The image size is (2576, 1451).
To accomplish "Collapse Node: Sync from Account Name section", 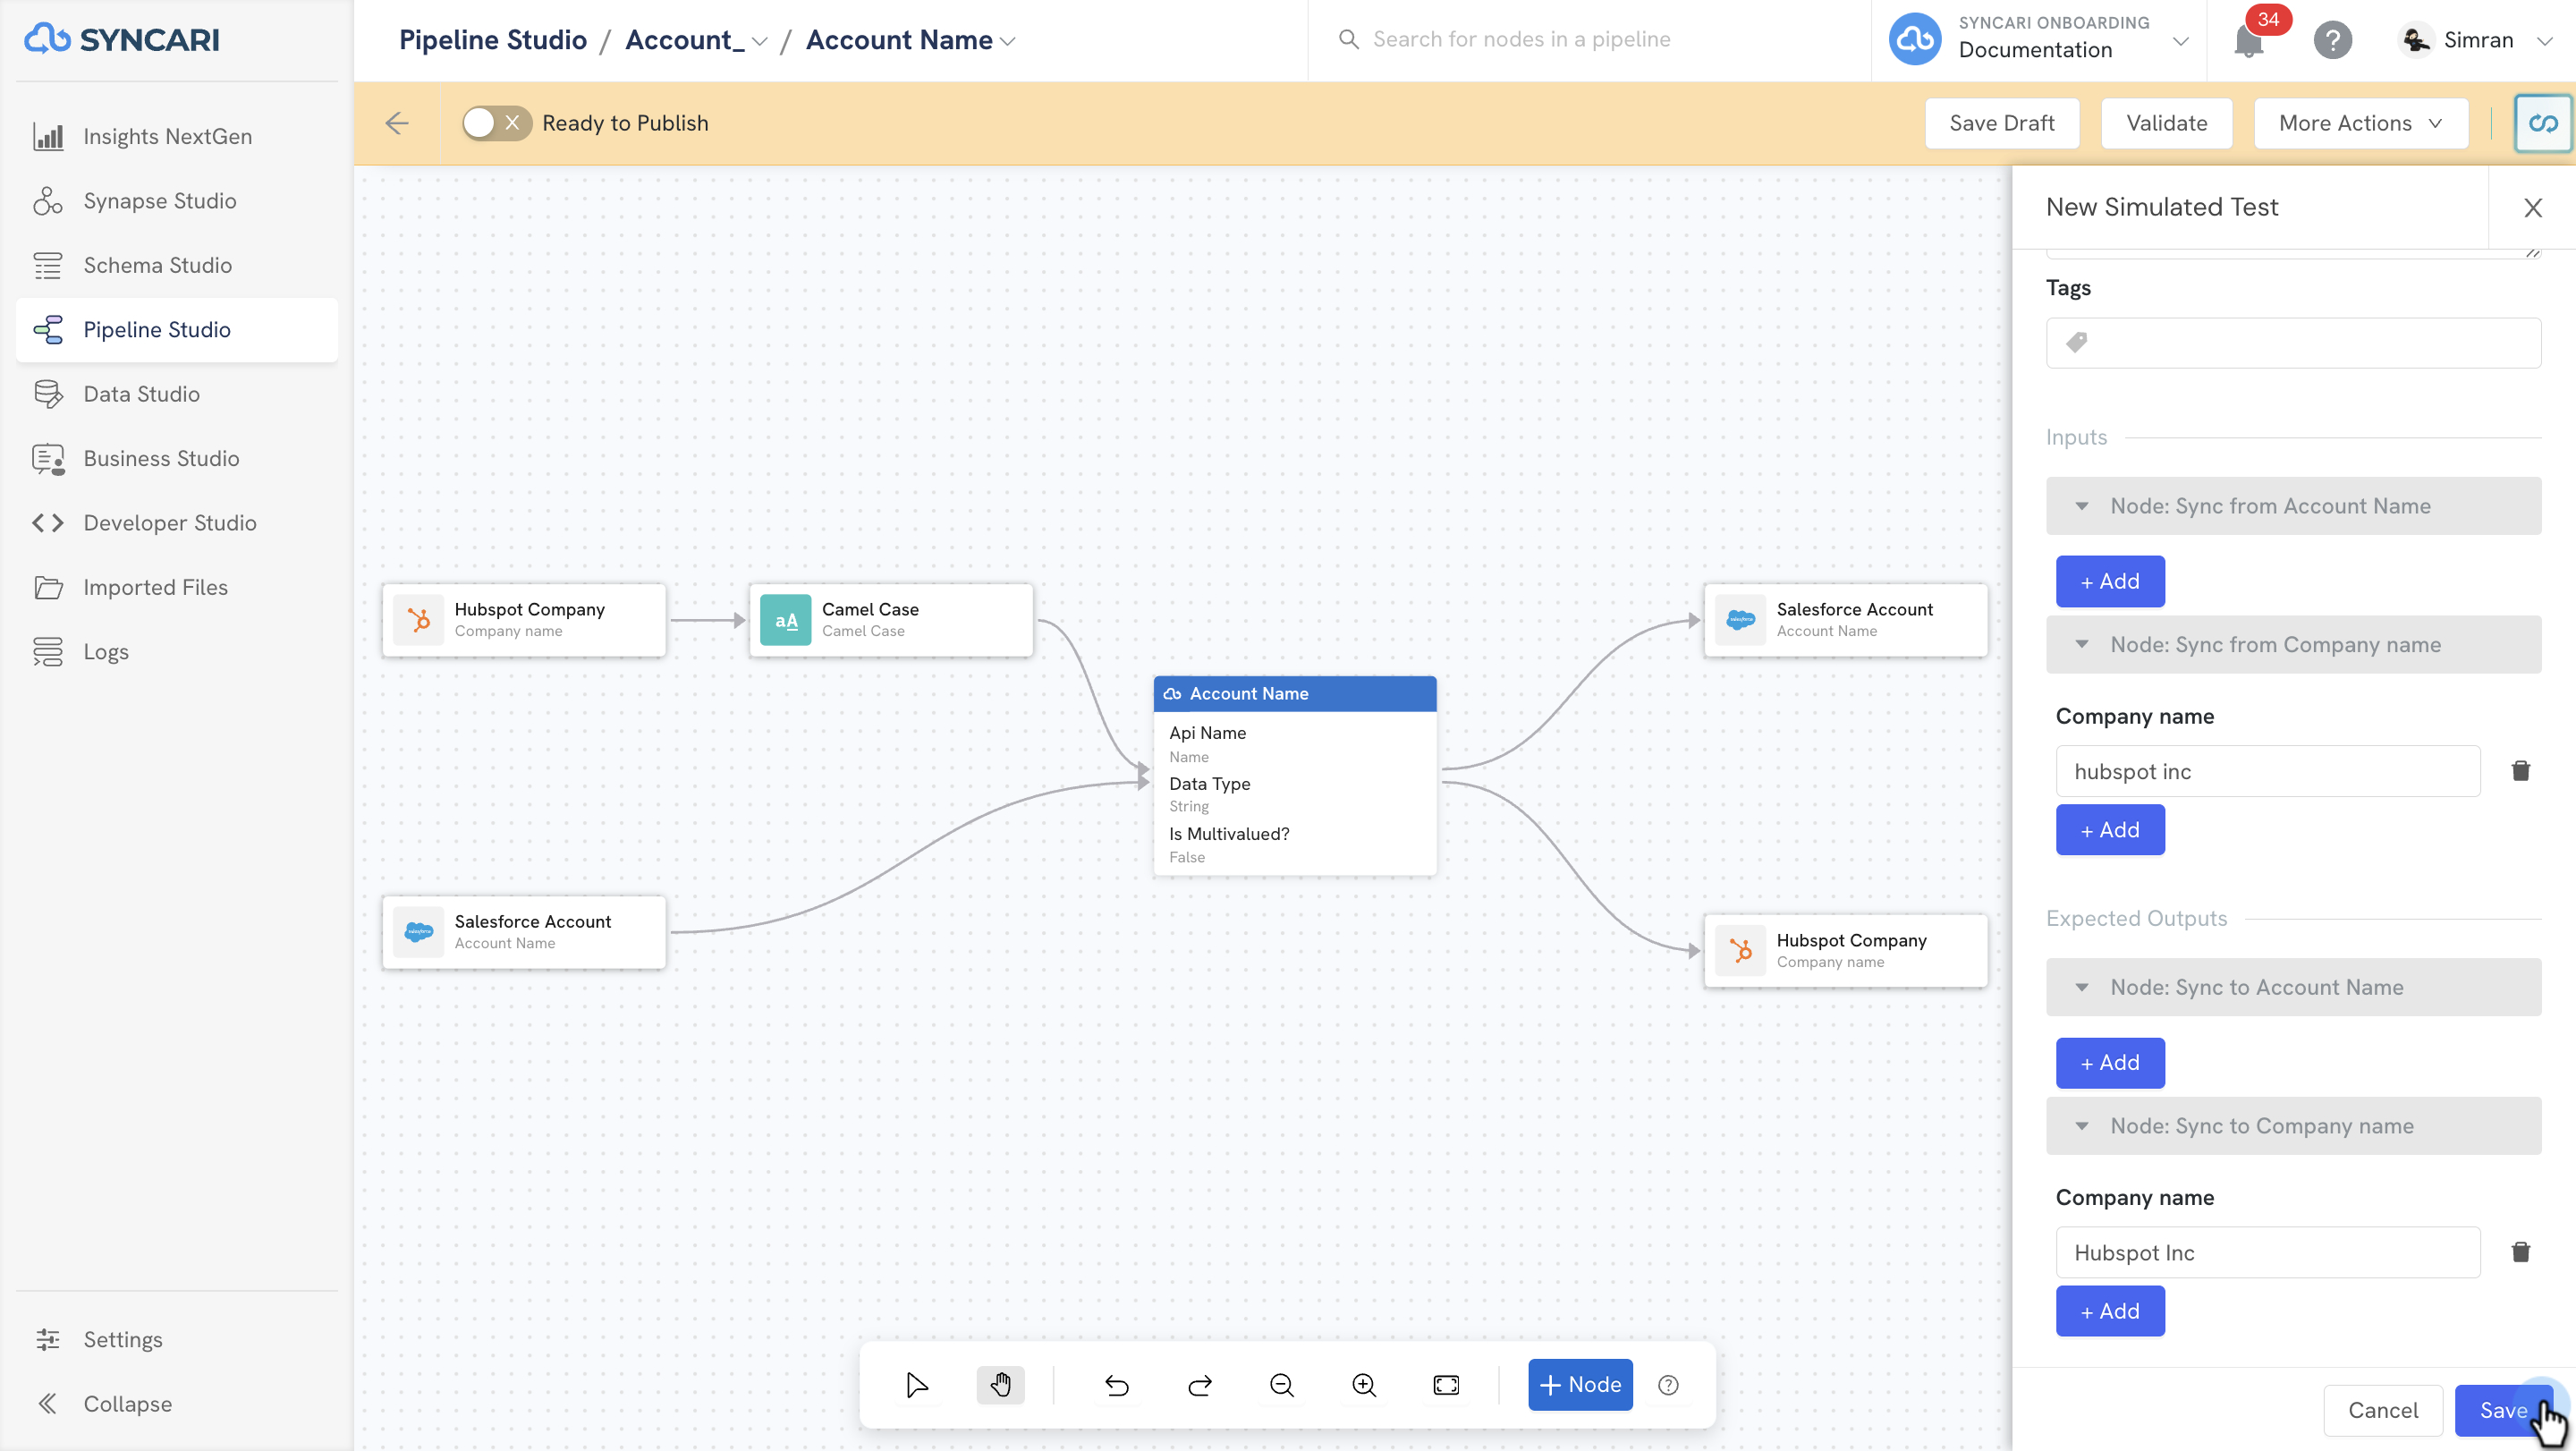I will [2293, 506].
